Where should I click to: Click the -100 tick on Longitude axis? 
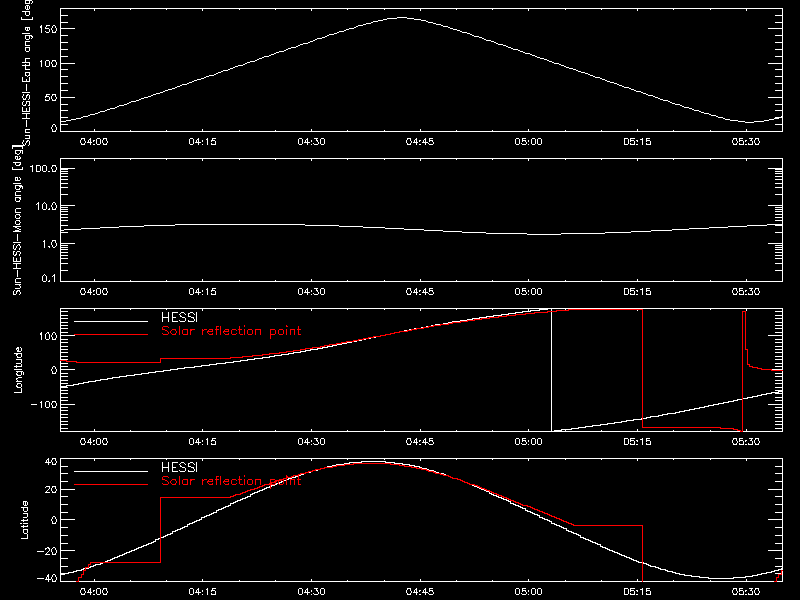click(x=44, y=404)
